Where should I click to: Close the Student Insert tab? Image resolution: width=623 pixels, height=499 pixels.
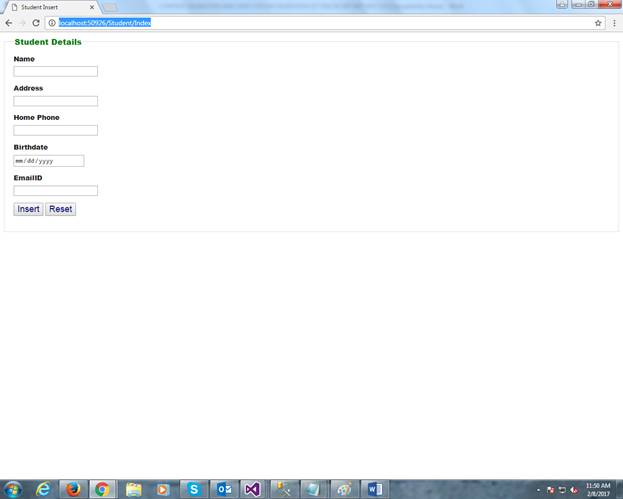(x=92, y=7)
